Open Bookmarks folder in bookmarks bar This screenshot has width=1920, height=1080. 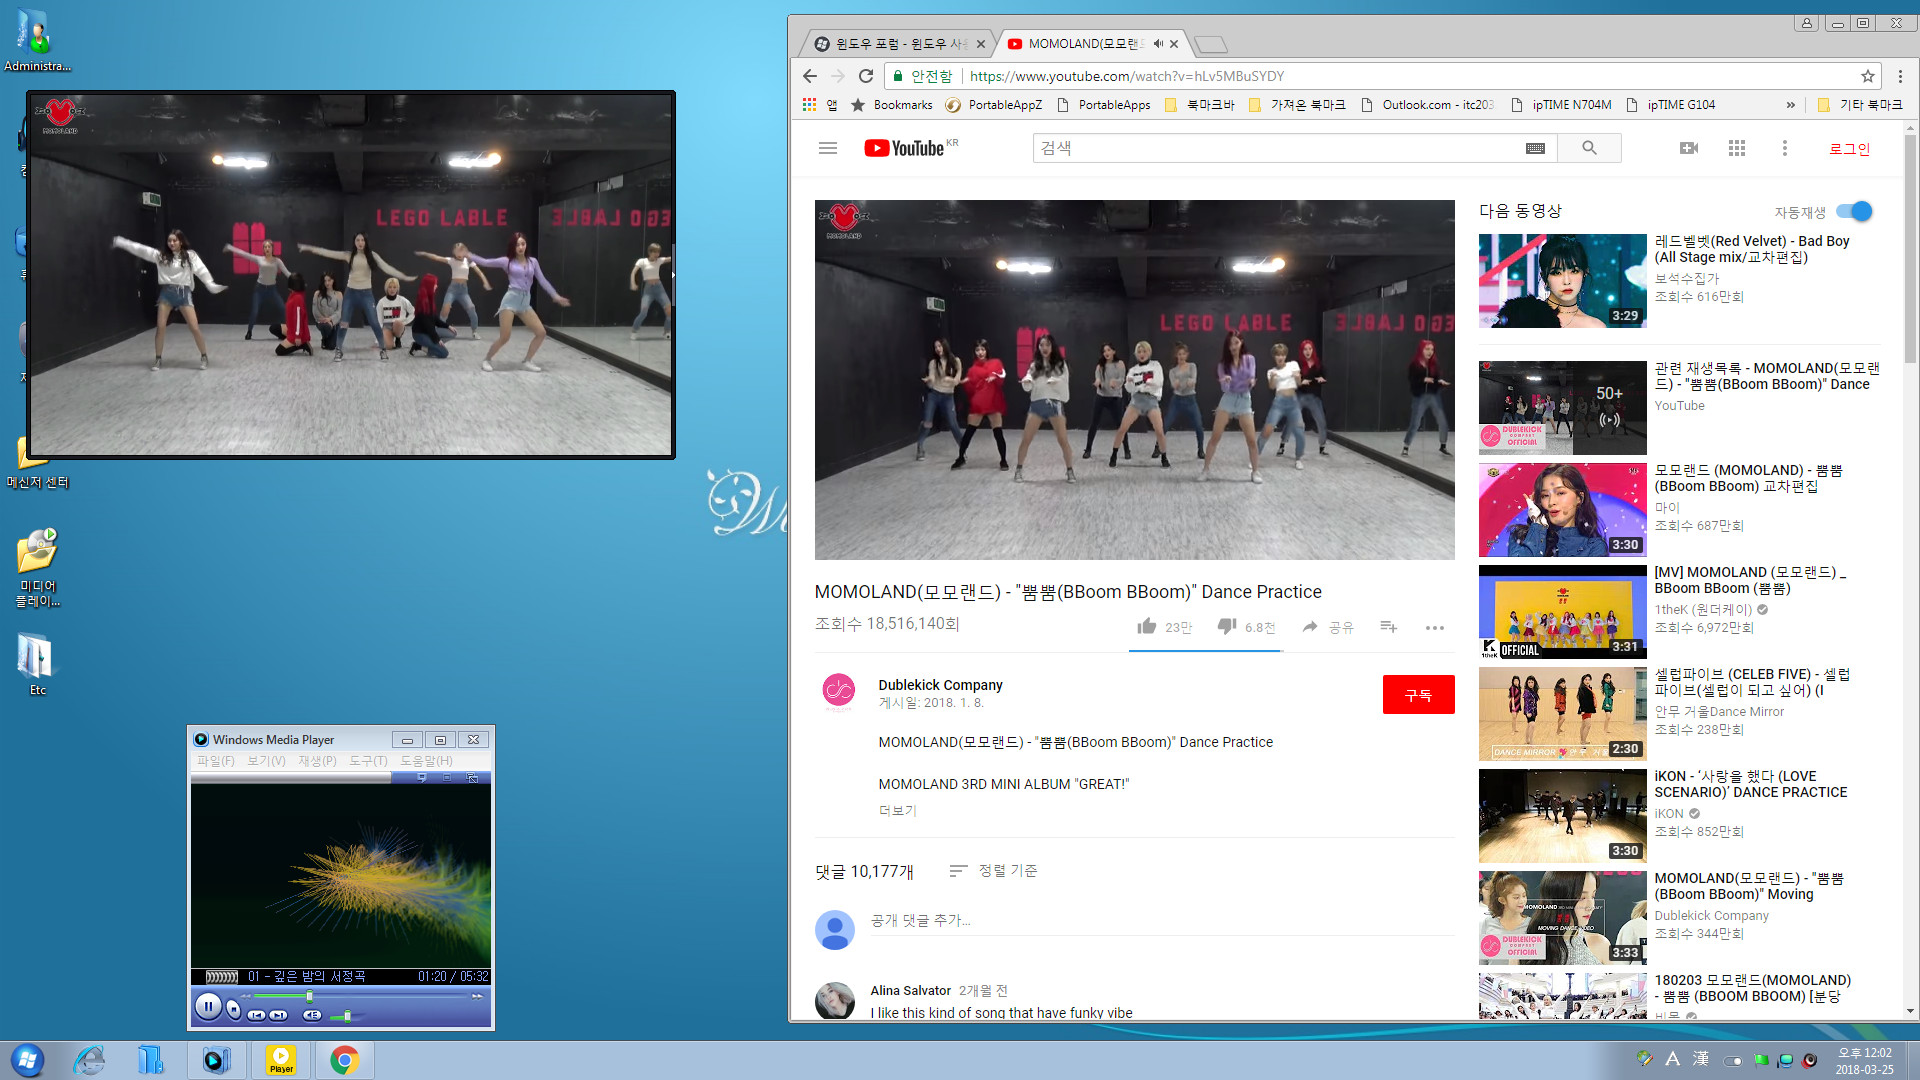pyautogui.click(x=892, y=105)
